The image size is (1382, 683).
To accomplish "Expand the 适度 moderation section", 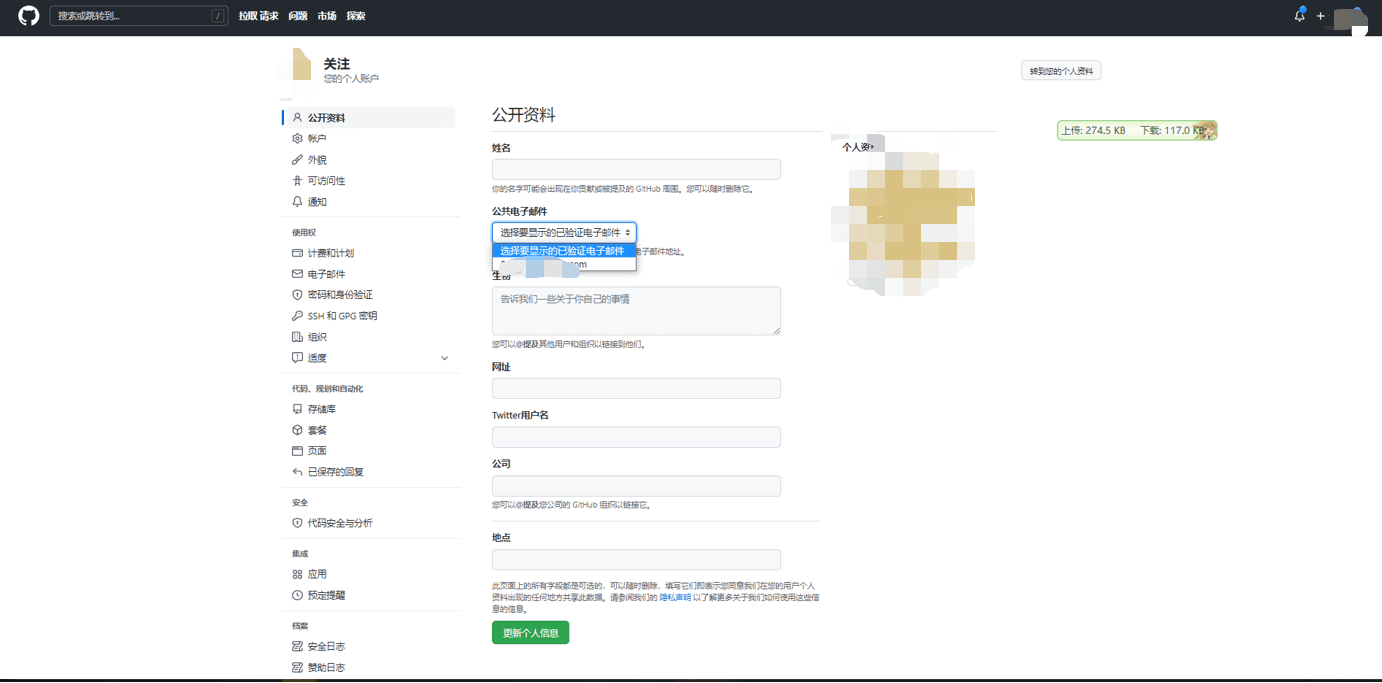I will (444, 358).
